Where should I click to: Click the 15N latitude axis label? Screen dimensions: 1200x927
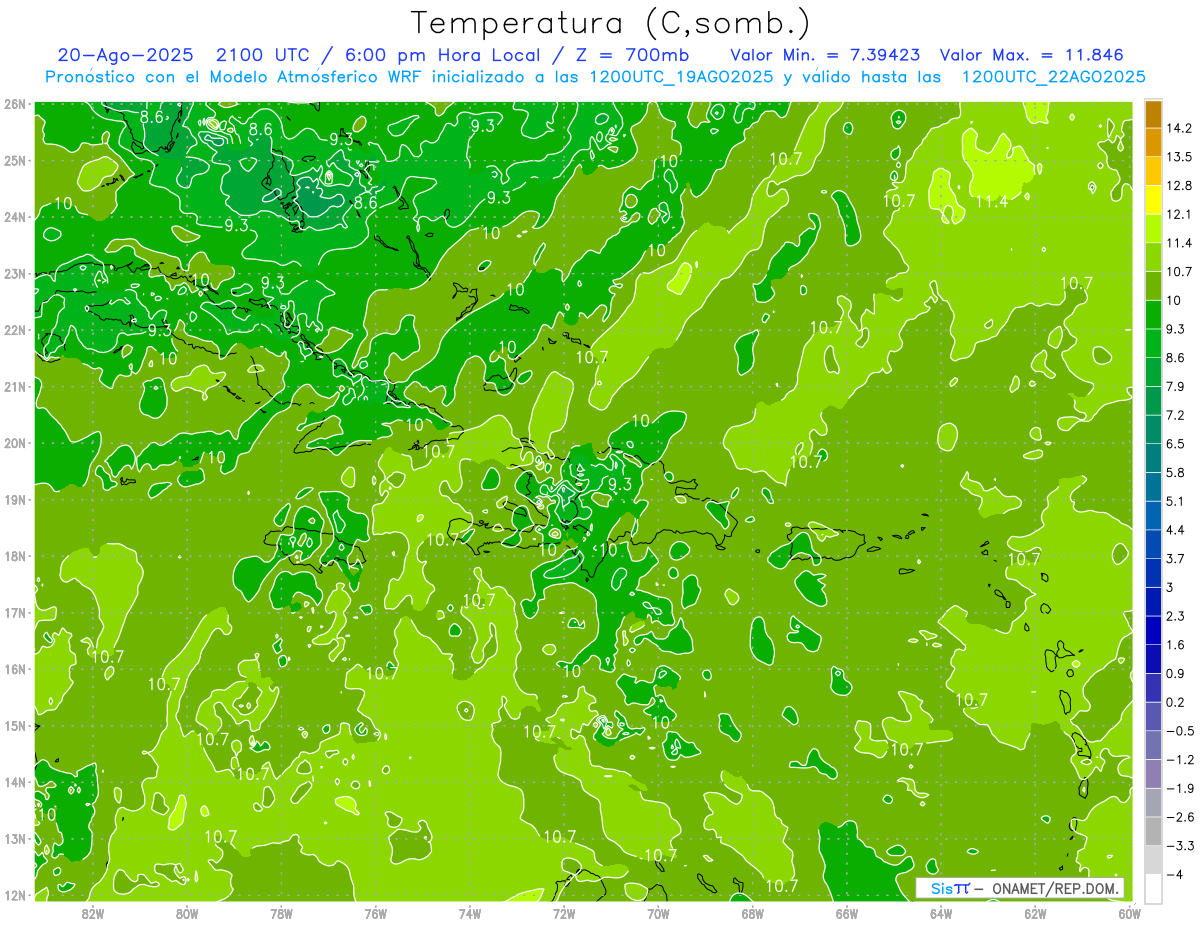click(x=14, y=725)
